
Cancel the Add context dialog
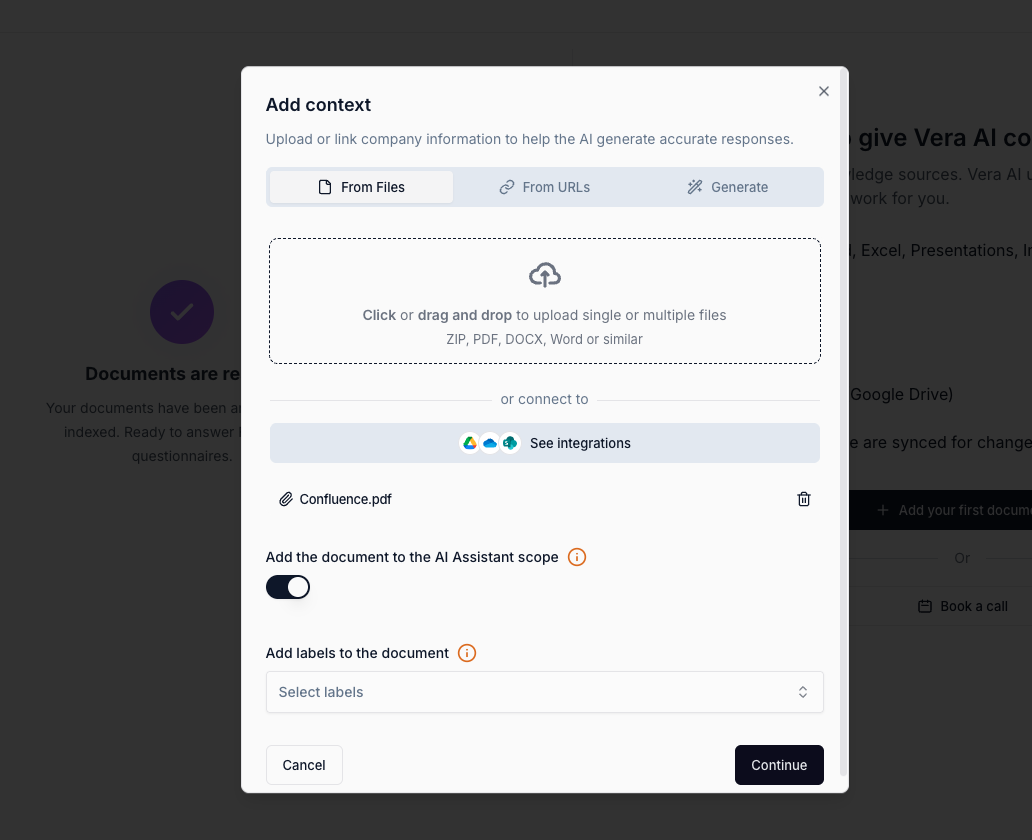[304, 764]
